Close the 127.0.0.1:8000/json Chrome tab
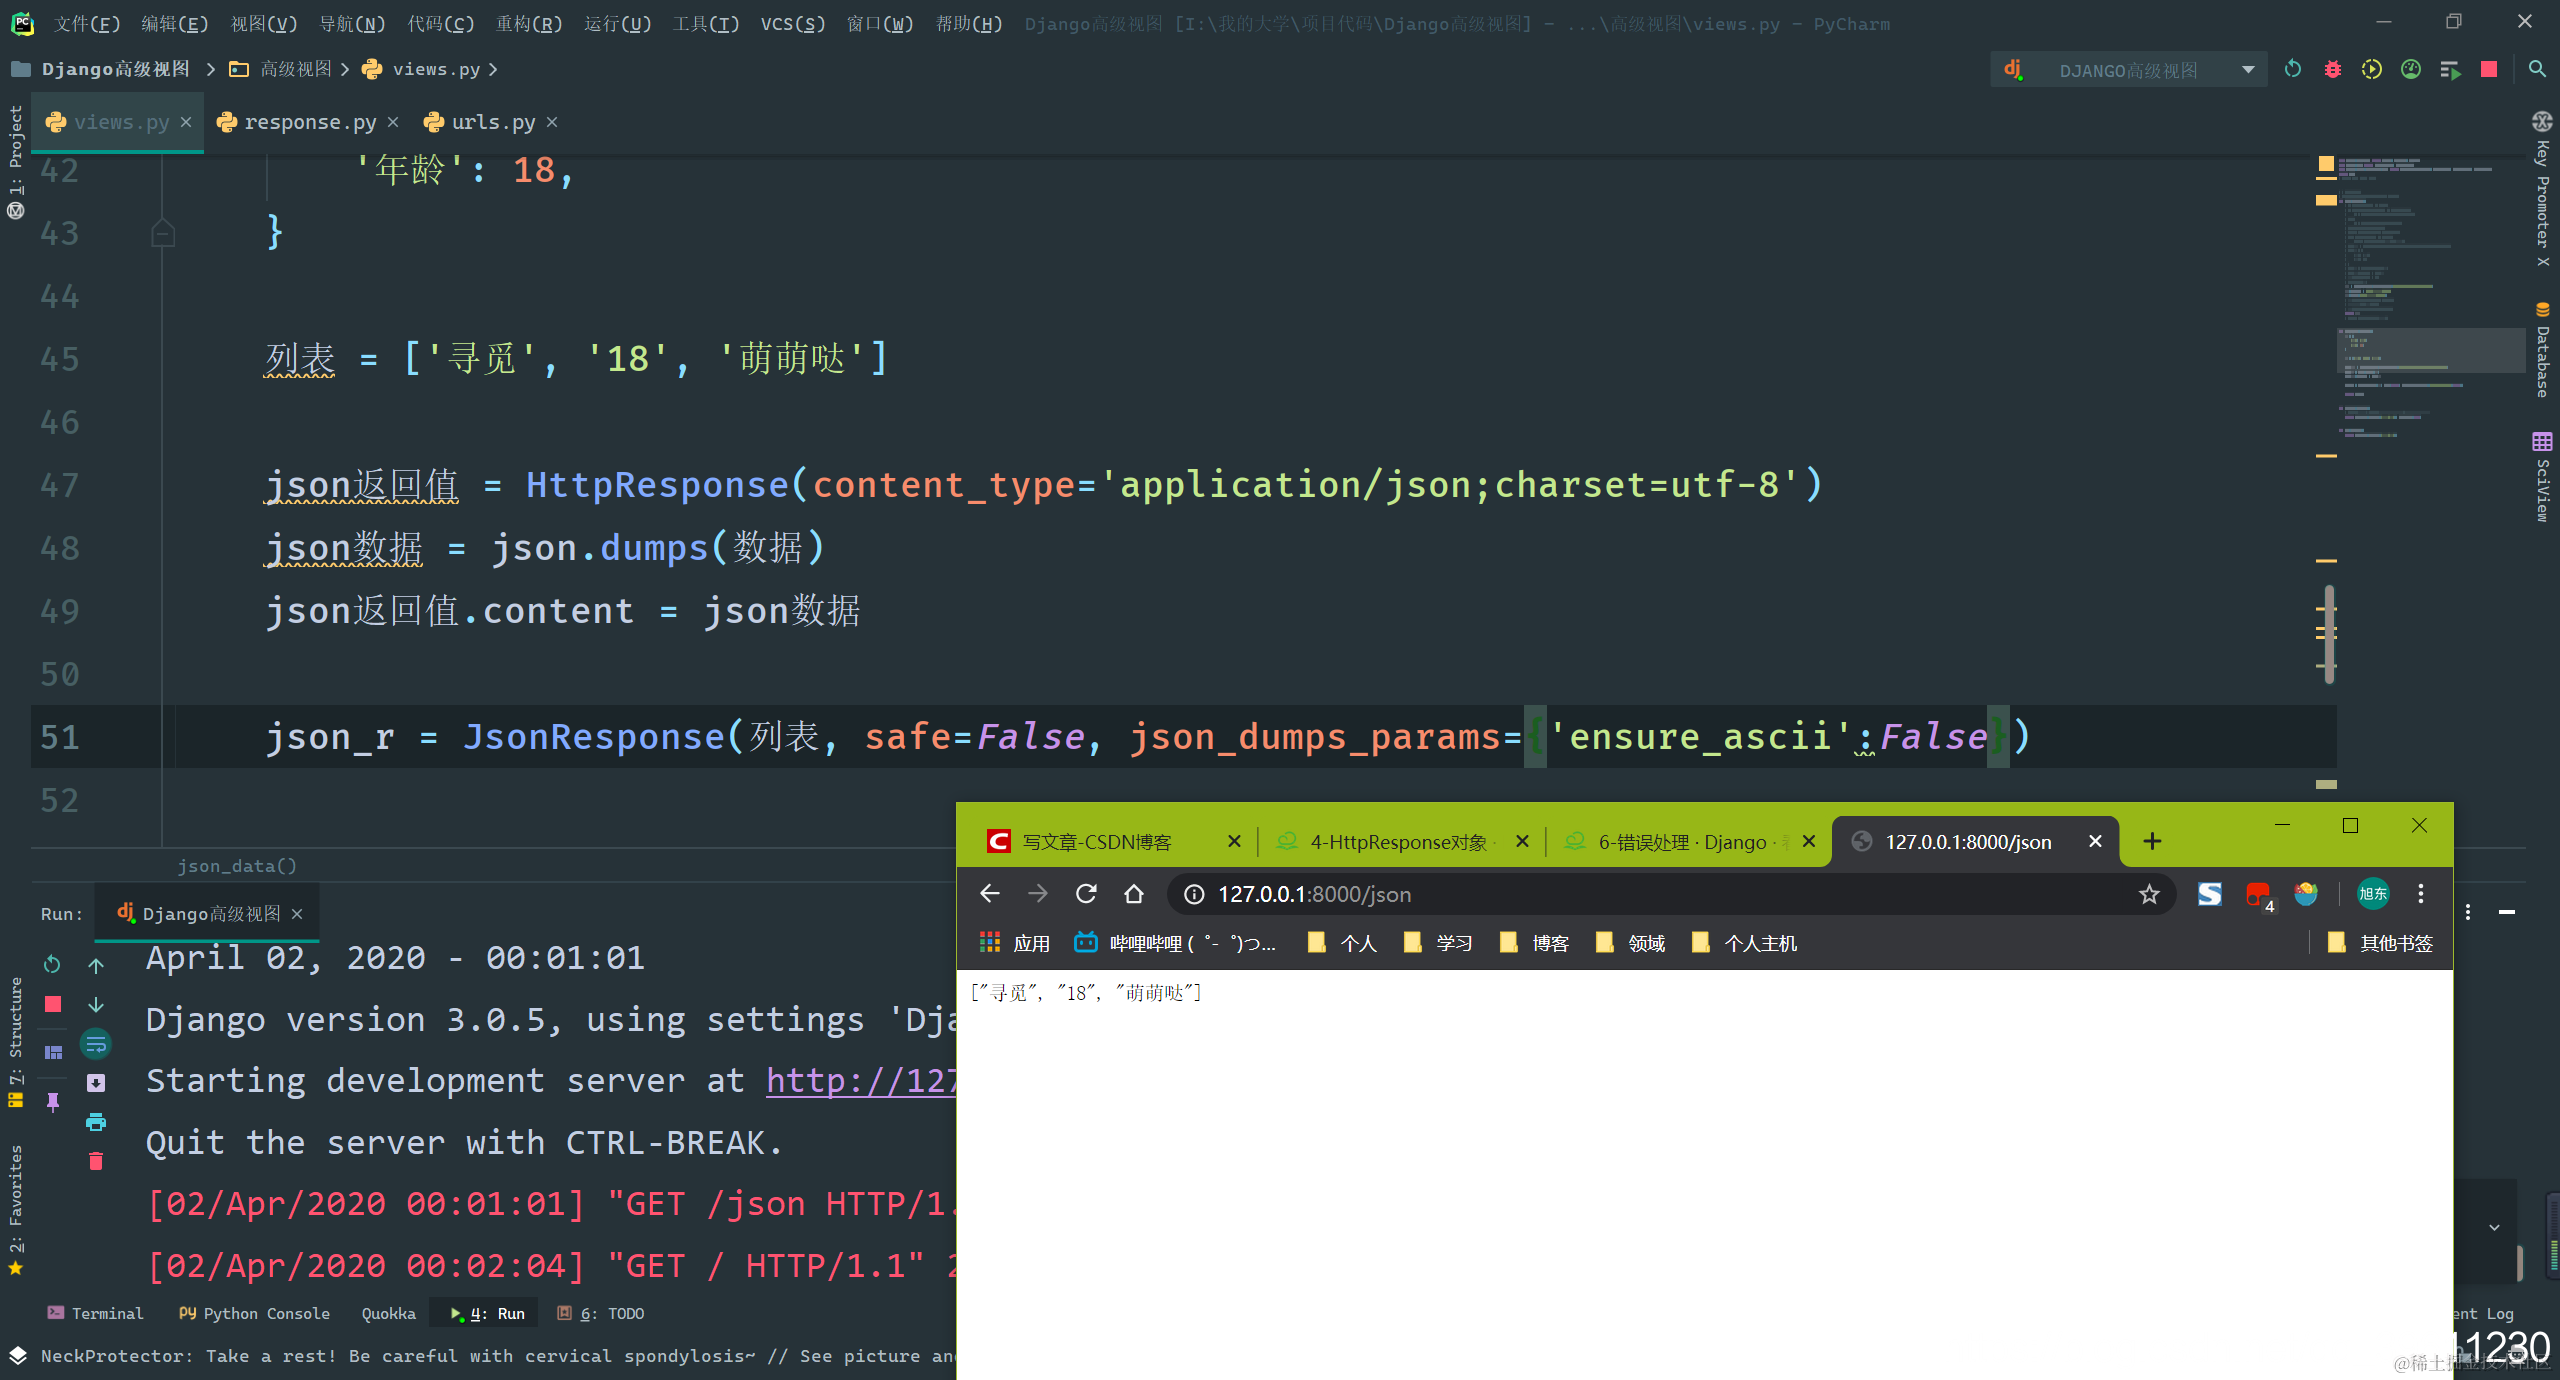The height and width of the screenshot is (1380, 2560). 2095,842
